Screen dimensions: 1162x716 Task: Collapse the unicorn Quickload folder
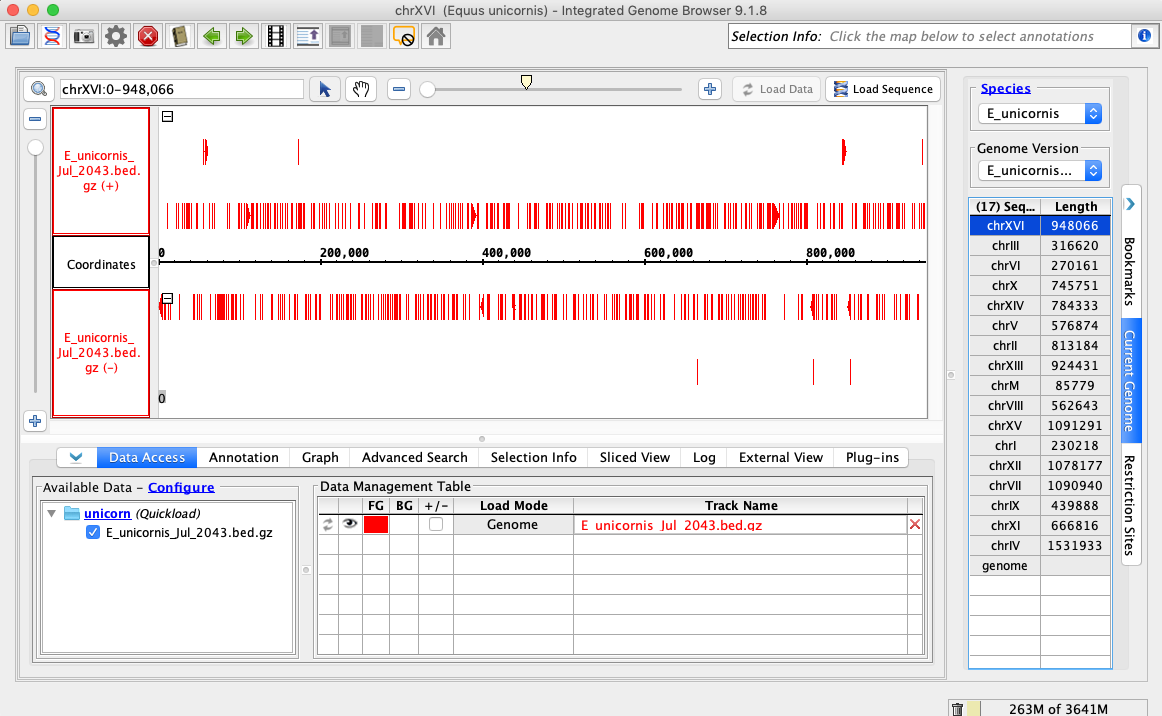(52, 513)
